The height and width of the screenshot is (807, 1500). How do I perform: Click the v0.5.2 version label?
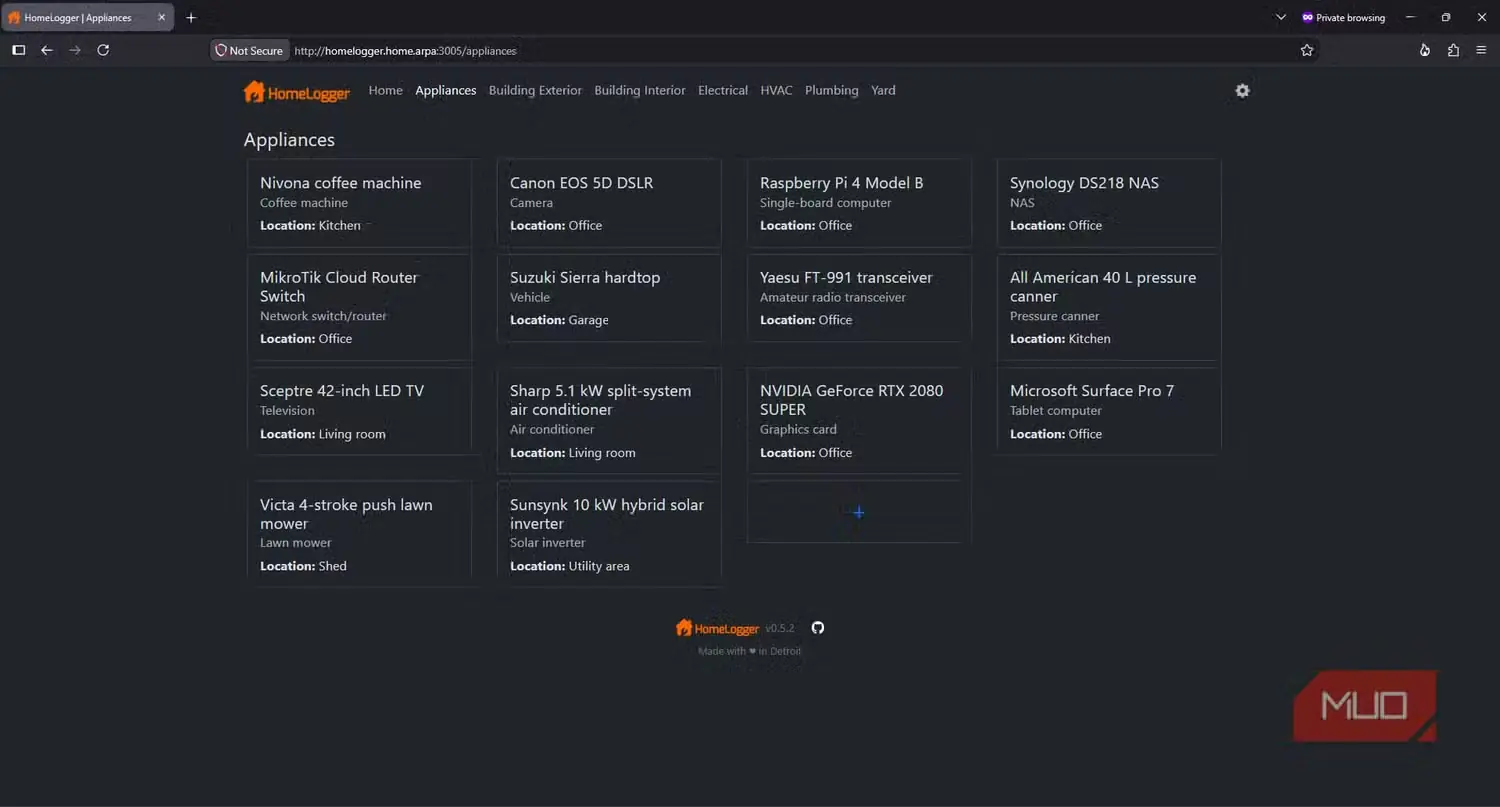coord(780,629)
